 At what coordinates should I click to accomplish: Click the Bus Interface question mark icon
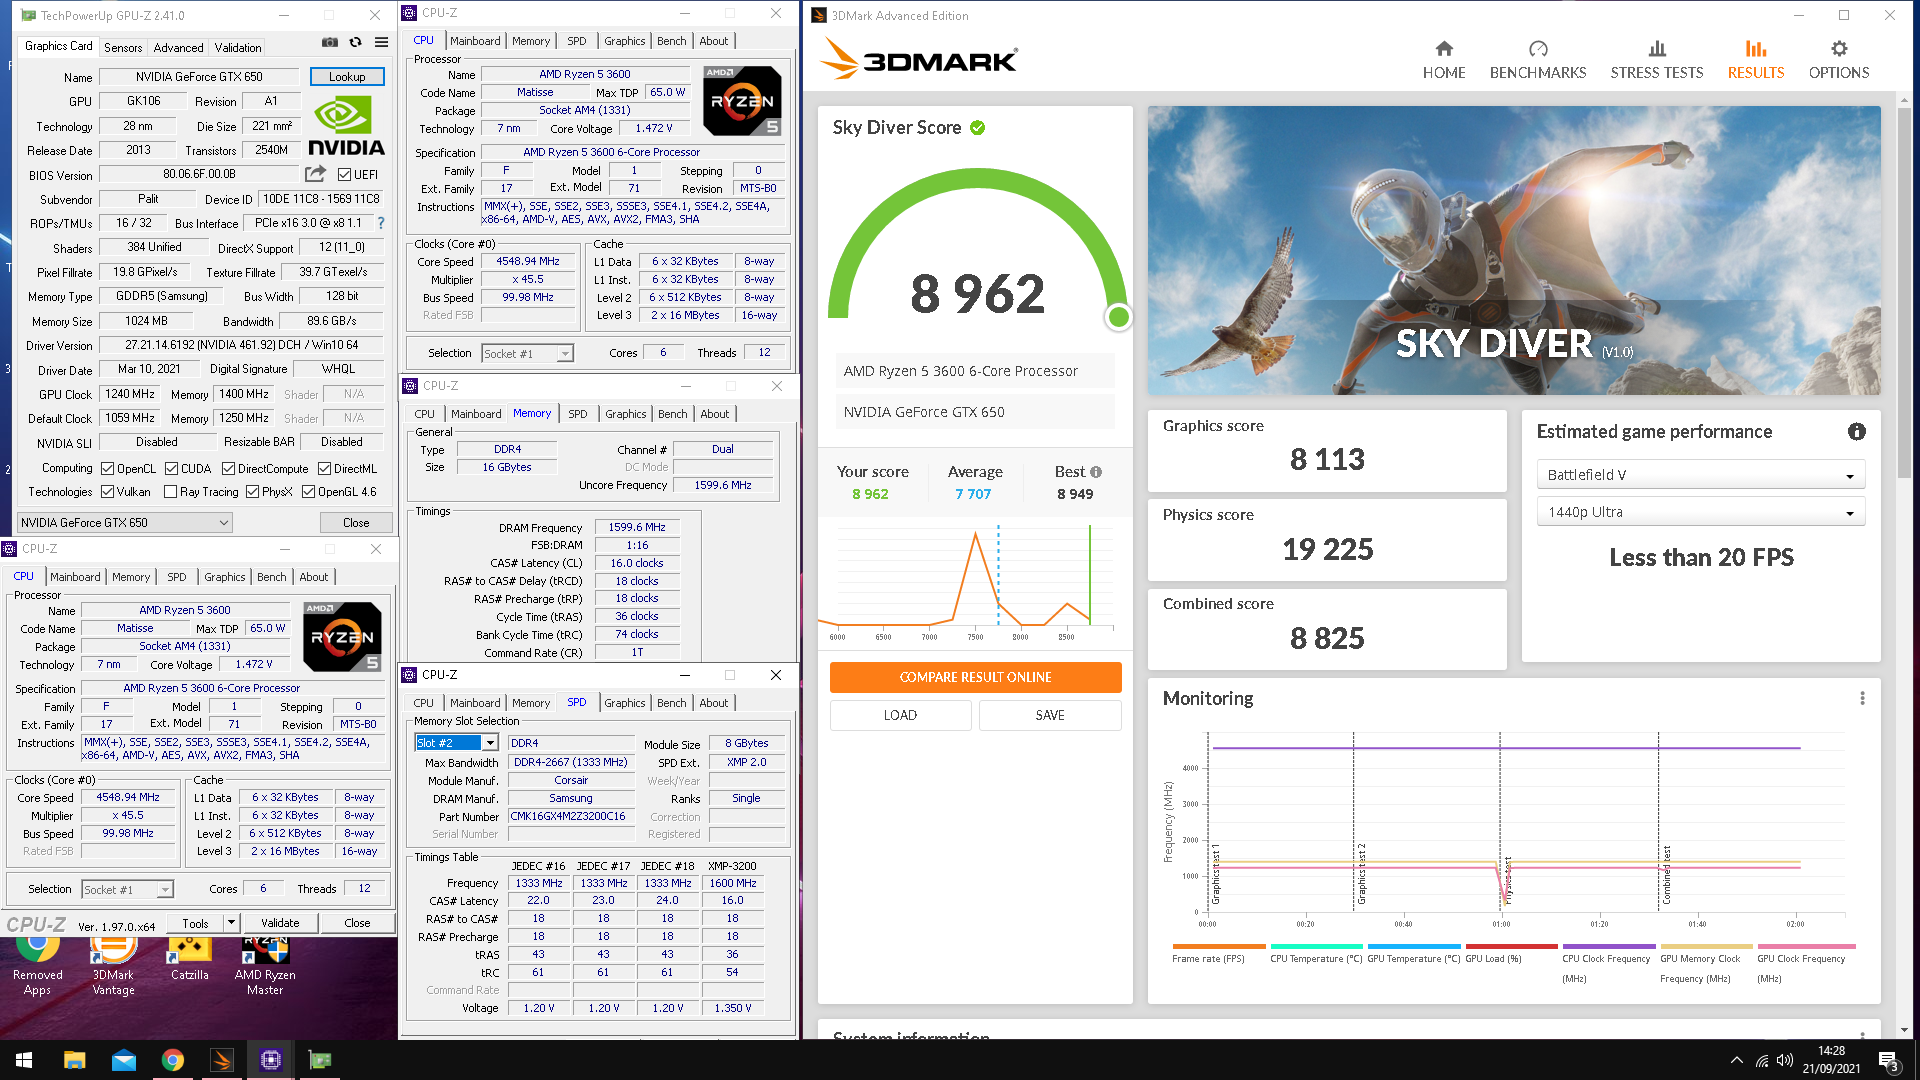pyautogui.click(x=381, y=223)
